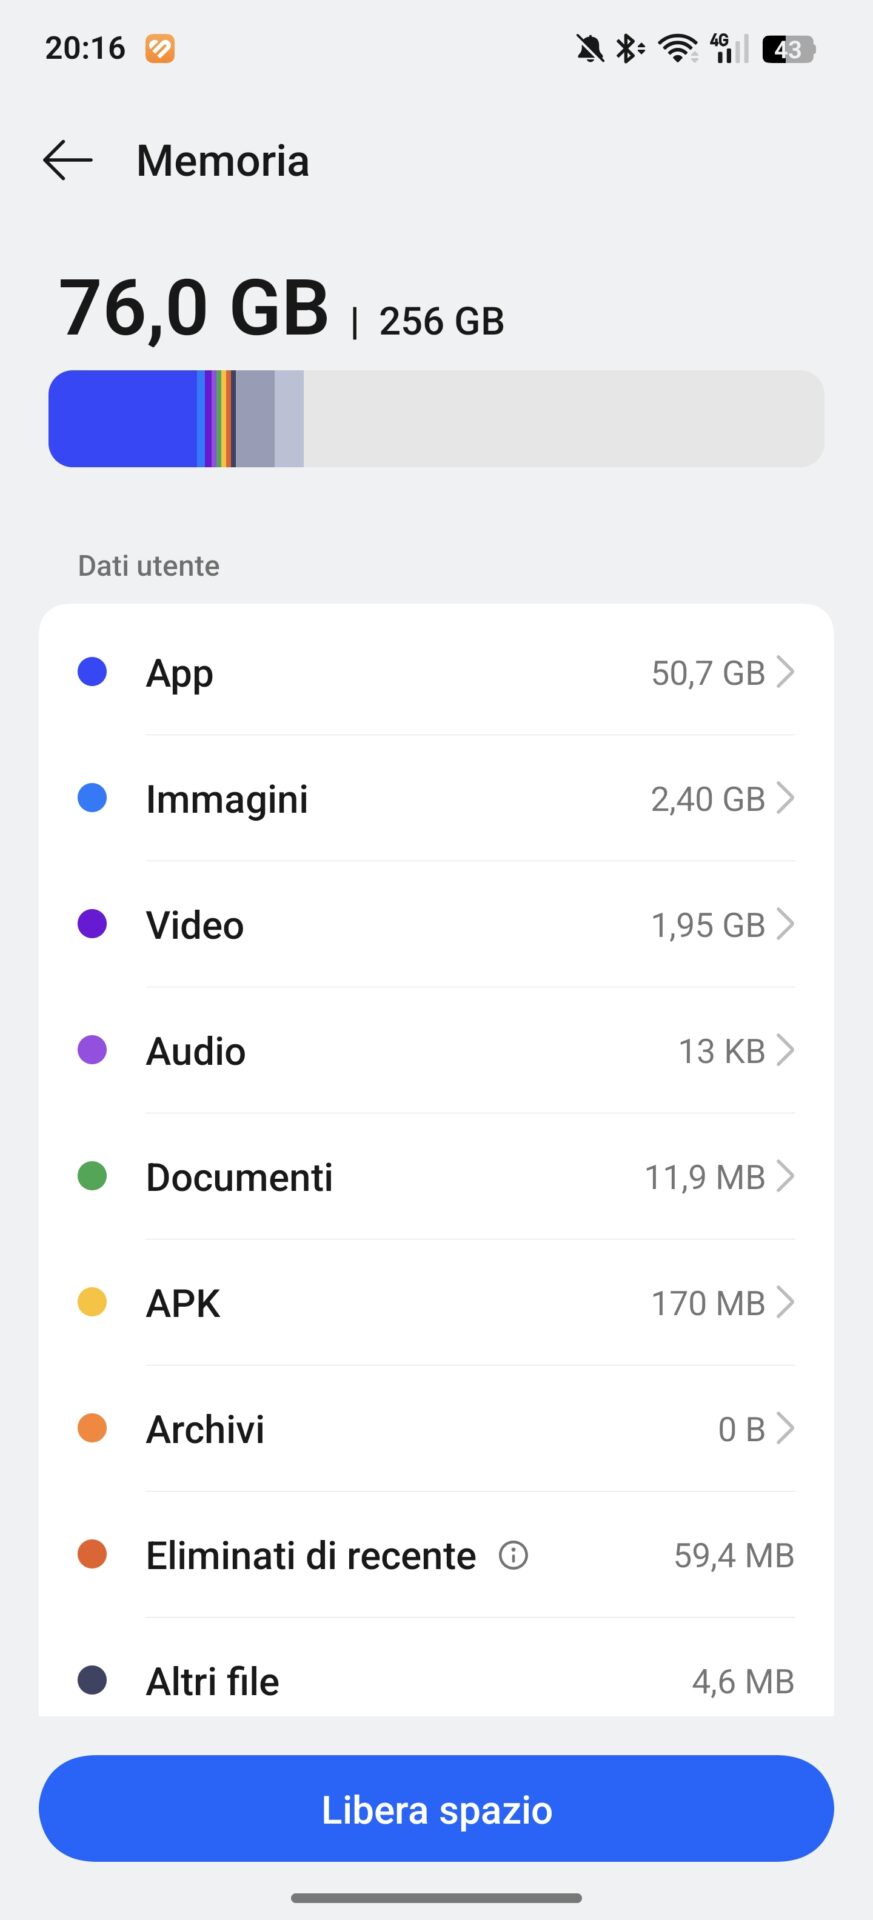Open the Audio storage entry
This screenshot has width=873, height=1920.
(x=436, y=1051)
